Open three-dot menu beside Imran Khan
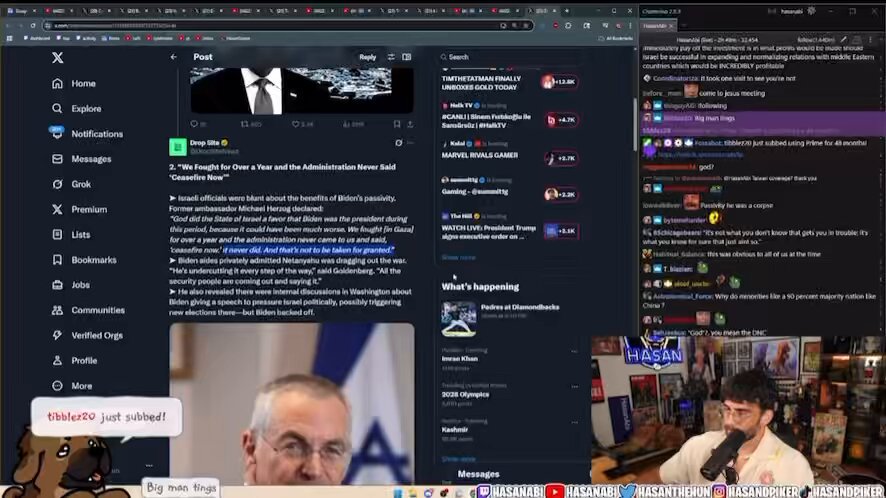The height and width of the screenshot is (498, 886). [x=574, y=352]
